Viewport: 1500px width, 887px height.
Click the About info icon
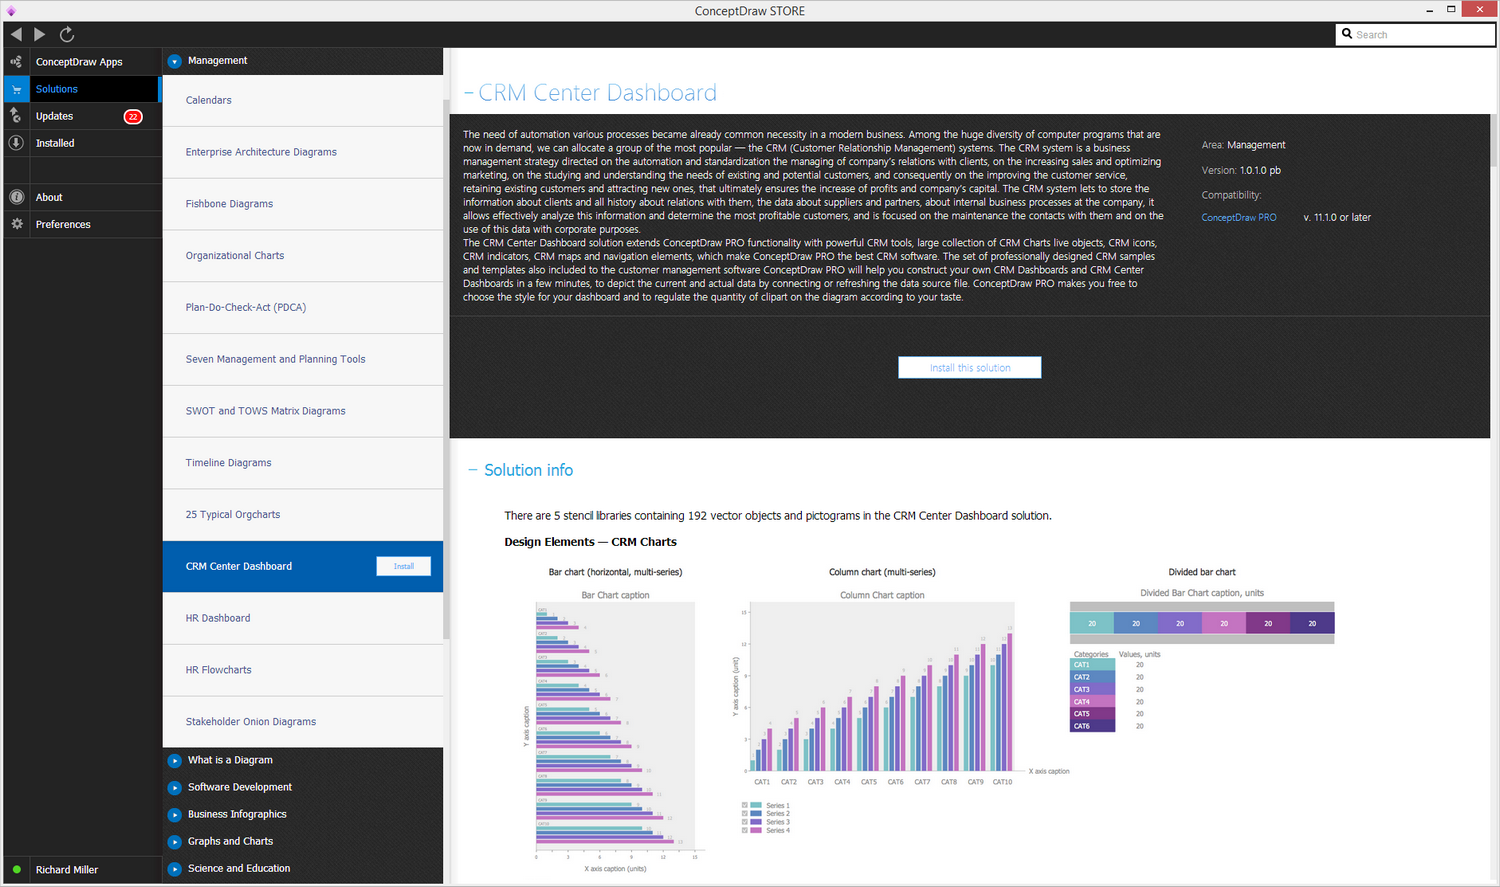pos(16,197)
